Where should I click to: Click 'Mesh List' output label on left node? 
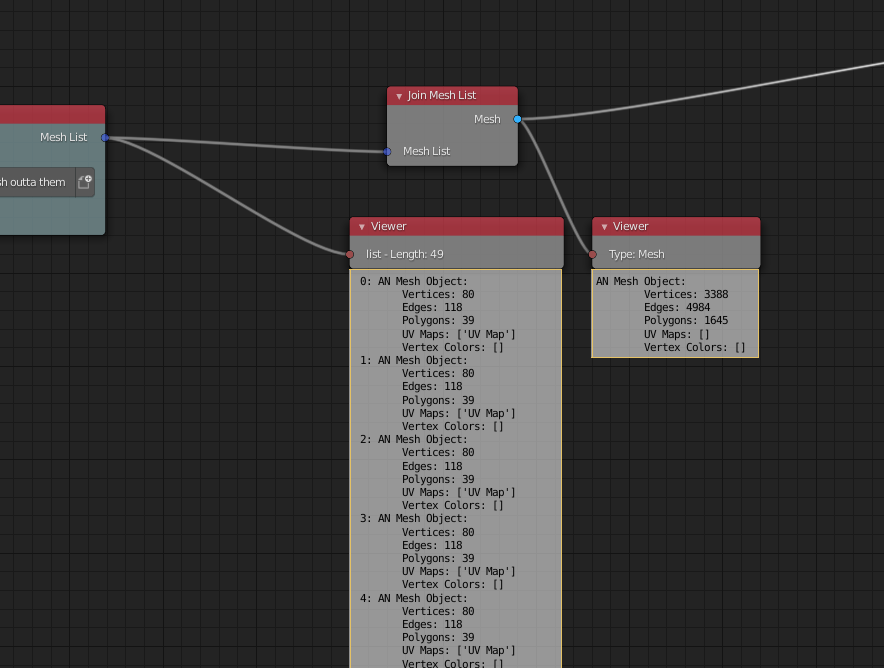click(64, 138)
